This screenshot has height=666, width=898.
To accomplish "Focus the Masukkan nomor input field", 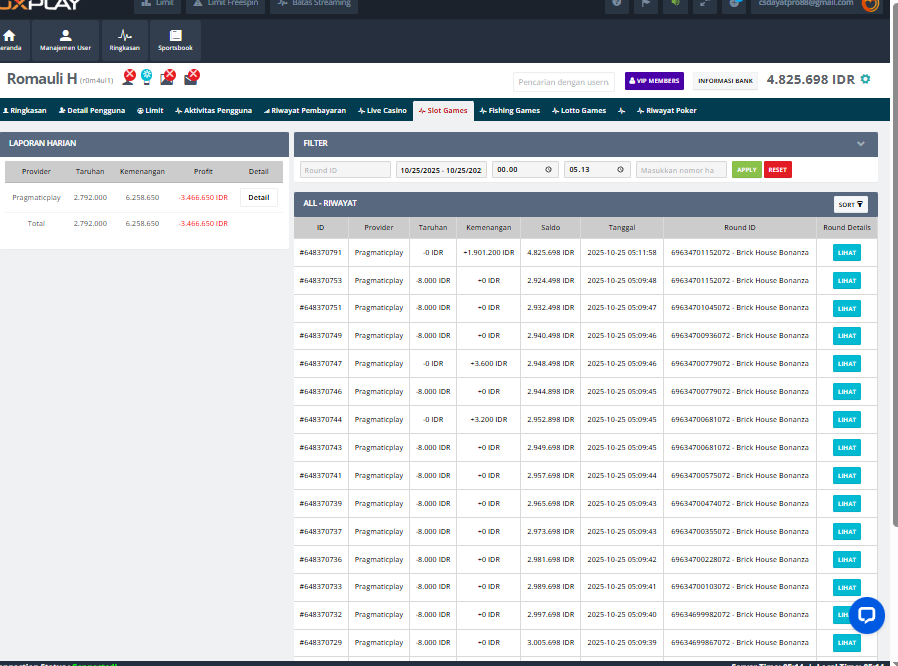I will (x=681, y=170).
